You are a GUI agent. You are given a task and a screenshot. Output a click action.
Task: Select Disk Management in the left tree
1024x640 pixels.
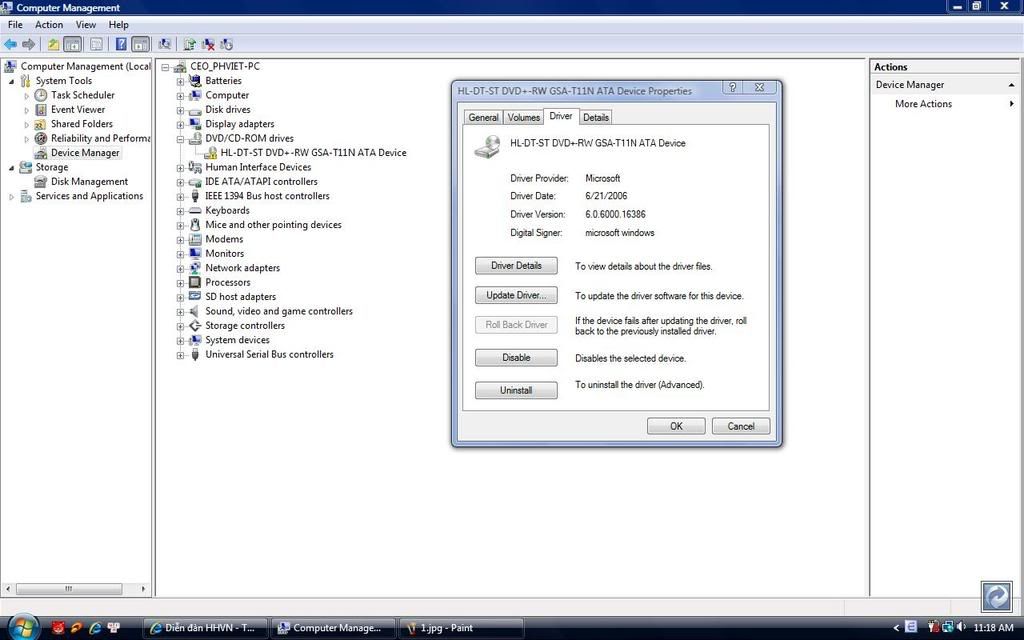[x=89, y=182]
